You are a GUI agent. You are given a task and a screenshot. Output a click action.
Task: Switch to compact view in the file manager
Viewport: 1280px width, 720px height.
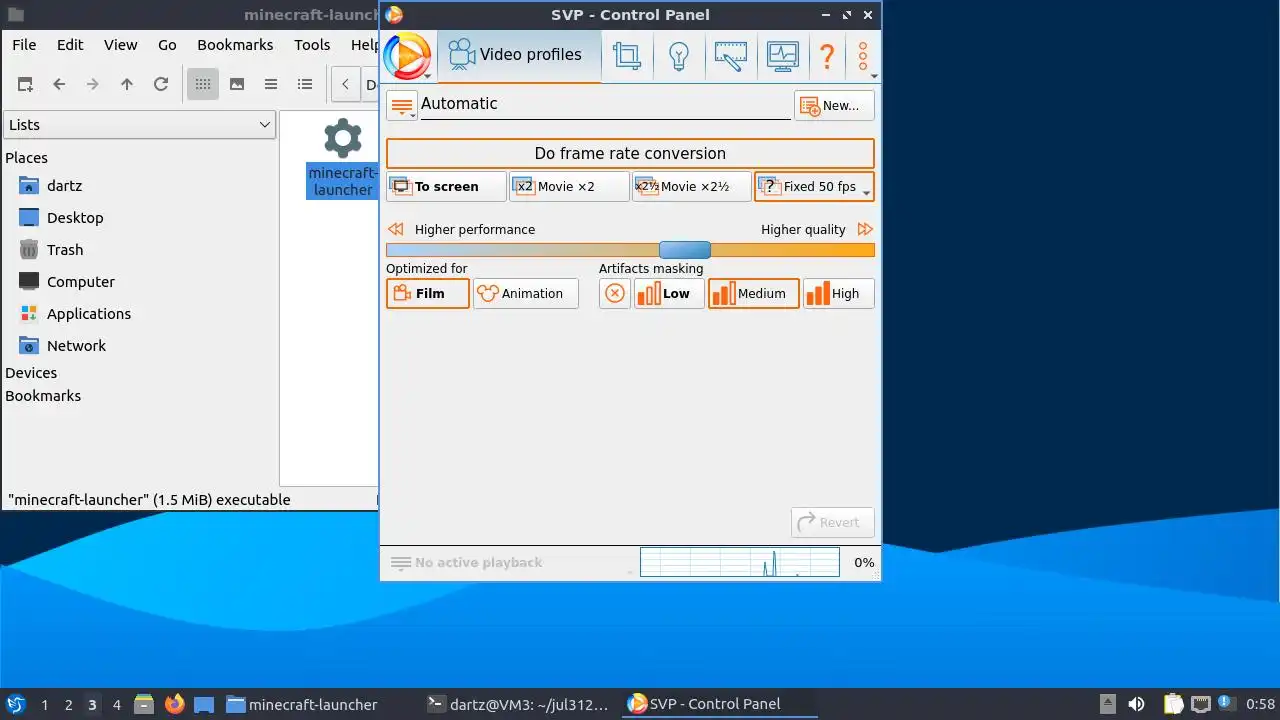(x=271, y=84)
